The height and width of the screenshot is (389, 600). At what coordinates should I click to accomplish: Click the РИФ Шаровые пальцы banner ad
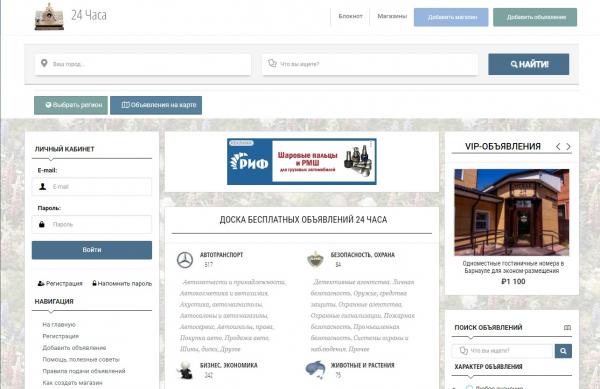click(302, 161)
